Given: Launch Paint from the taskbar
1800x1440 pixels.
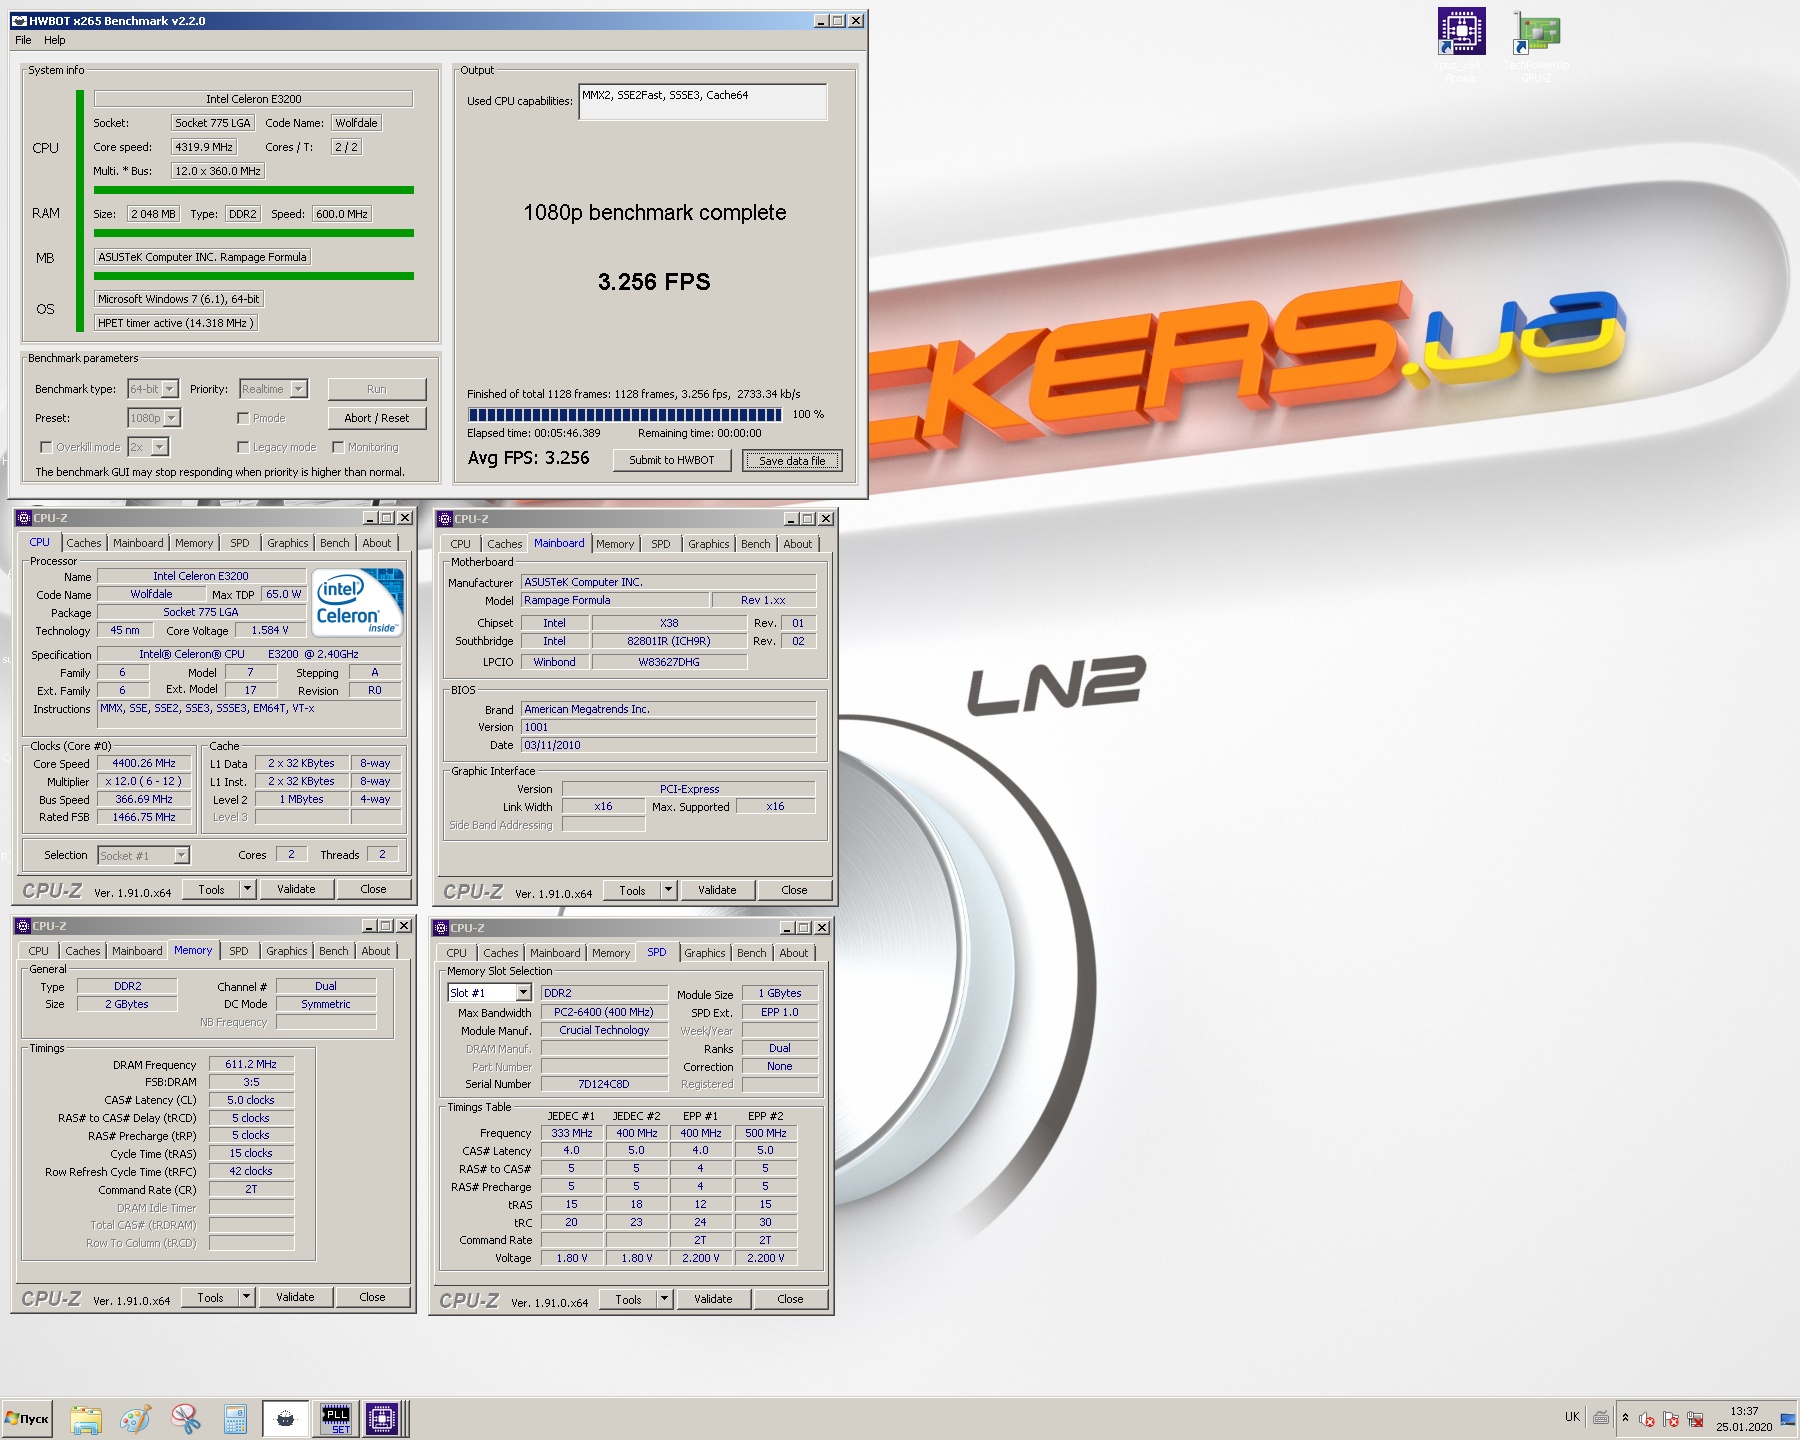Looking at the screenshot, I should coord(136,1418).
